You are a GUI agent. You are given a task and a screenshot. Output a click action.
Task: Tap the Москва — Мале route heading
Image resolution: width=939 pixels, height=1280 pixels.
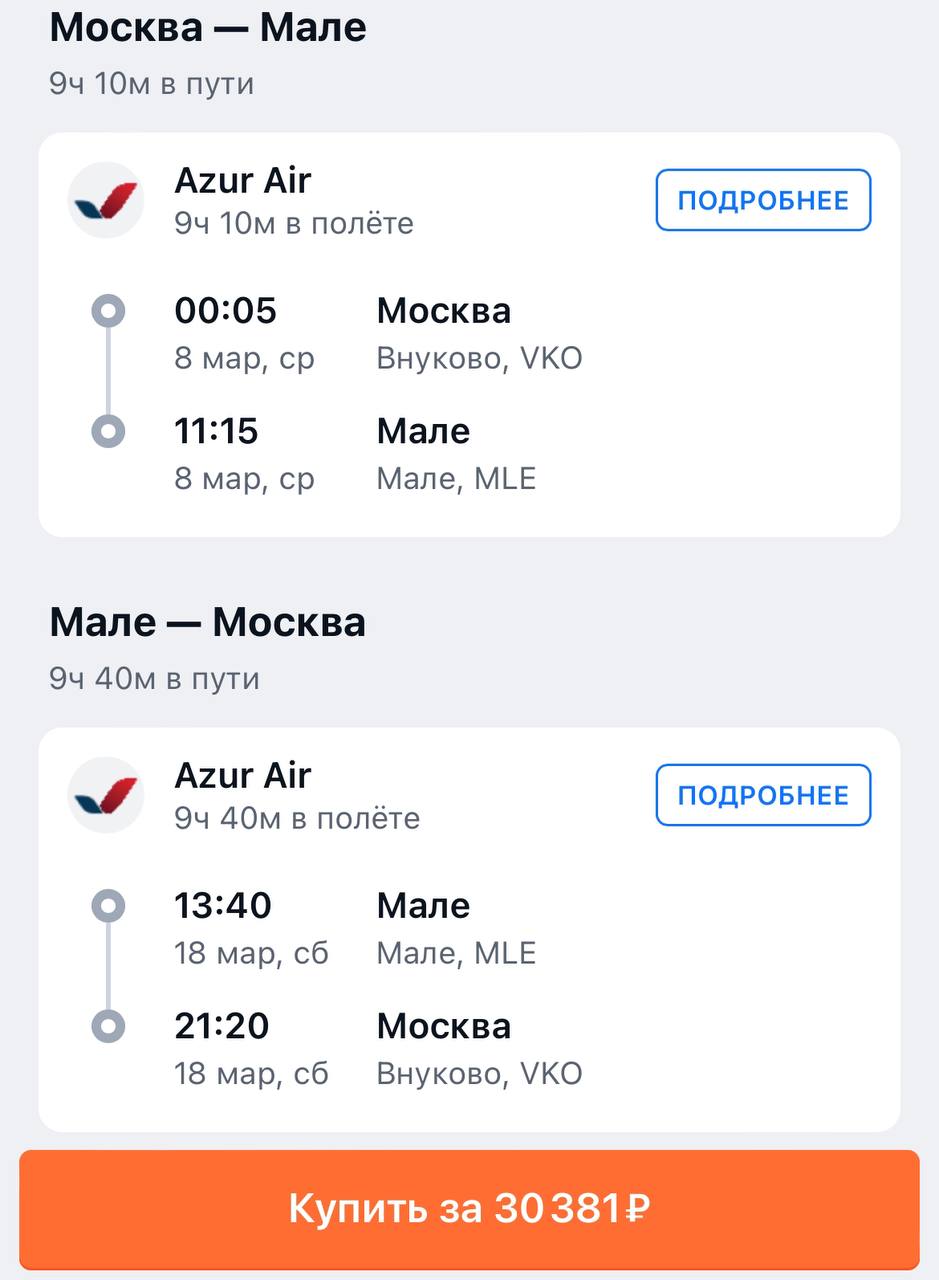click(208, 28)
